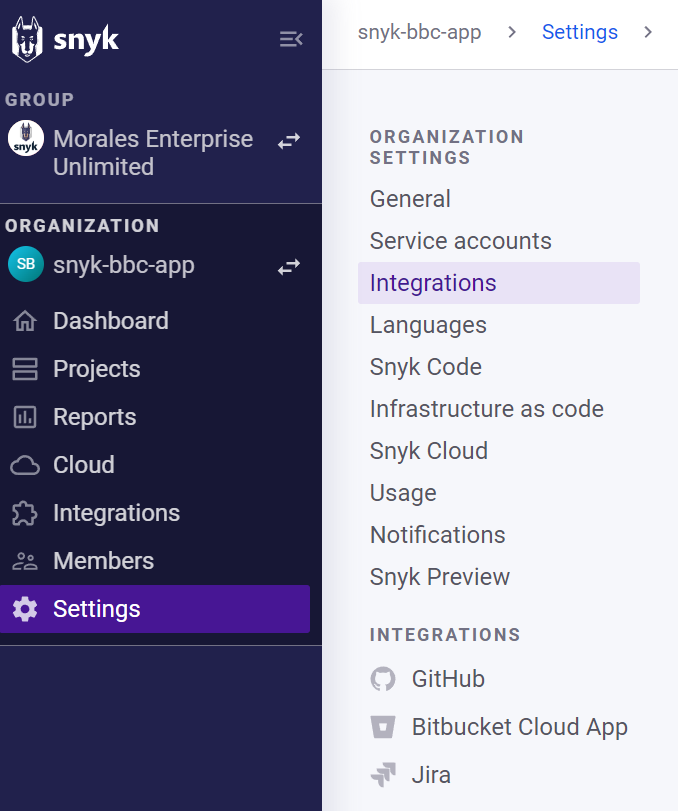This screenshot has height=811, width=678.
Task: Click chevron after Settings breadcrumb
Action: coord(648,32)
